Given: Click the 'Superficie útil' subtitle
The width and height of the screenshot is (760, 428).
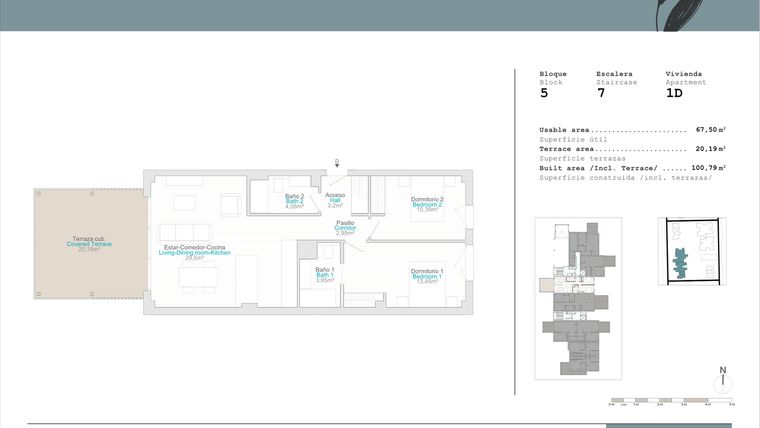Looking at the screenshot, I should 573,140.
